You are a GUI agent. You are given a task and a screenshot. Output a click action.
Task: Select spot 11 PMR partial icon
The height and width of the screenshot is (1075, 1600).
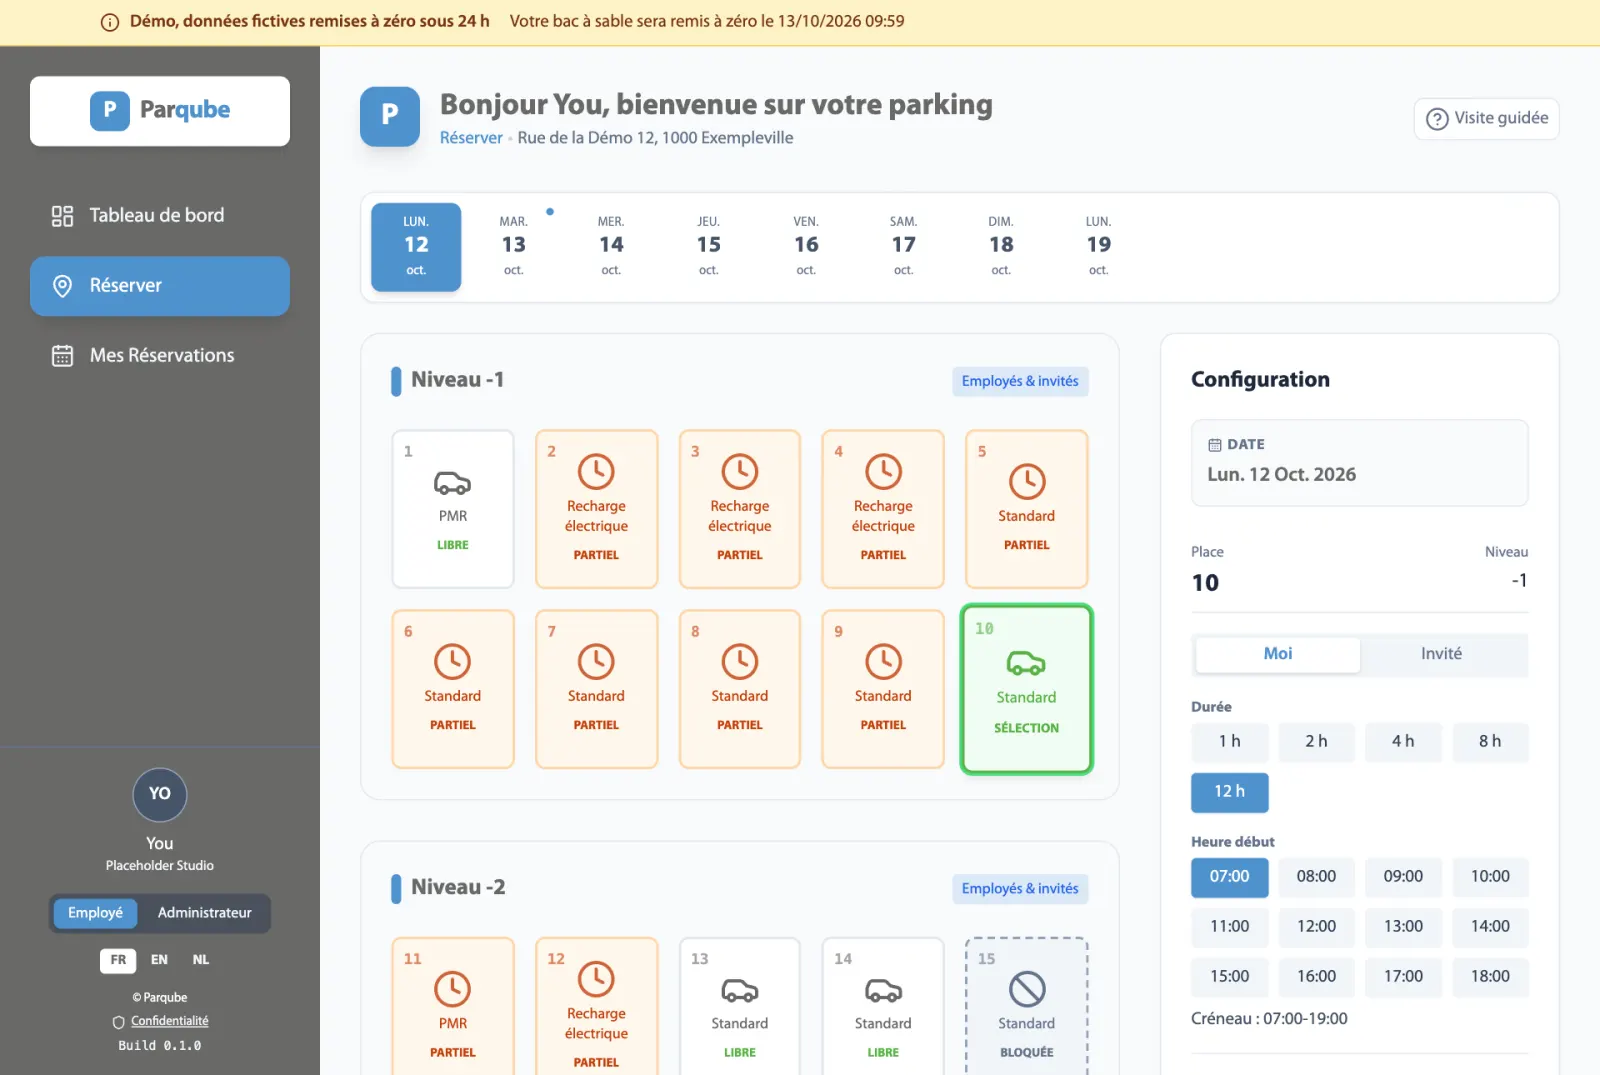(x=453, y=989)
